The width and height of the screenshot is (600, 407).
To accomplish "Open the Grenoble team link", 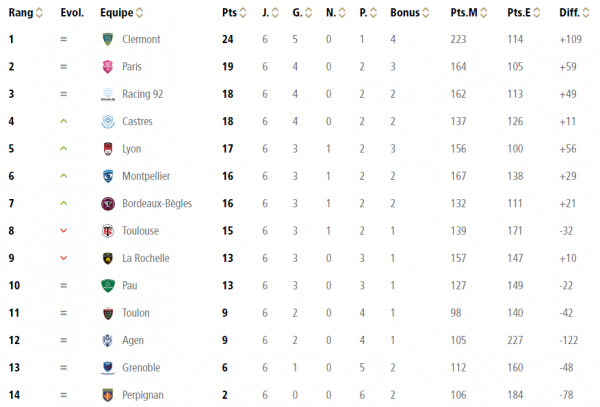I will point(142,368).
